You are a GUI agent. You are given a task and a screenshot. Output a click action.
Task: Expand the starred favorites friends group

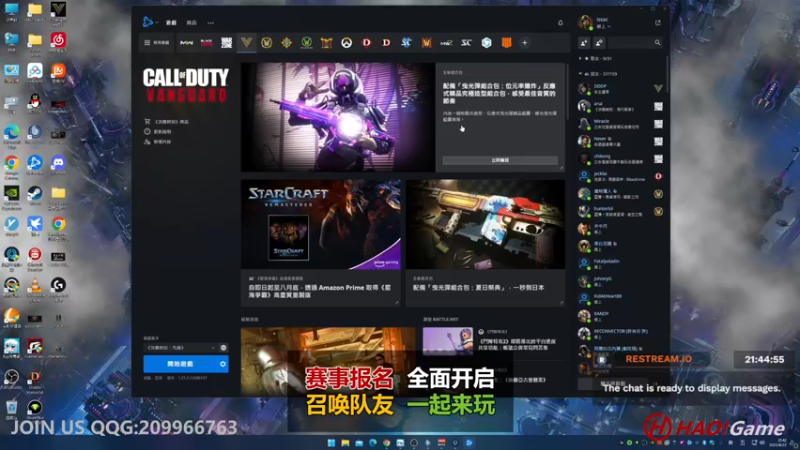tap(596, 59)
